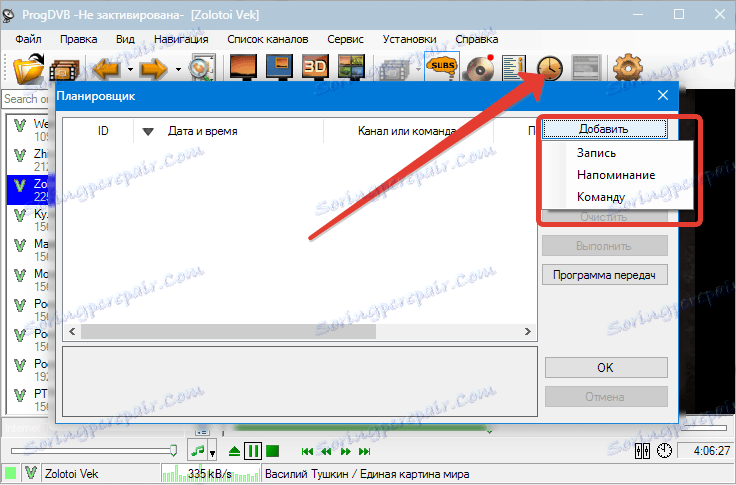Skip to the next item button
This screenshot has height=485, width=736.
[x=364, y=452]
